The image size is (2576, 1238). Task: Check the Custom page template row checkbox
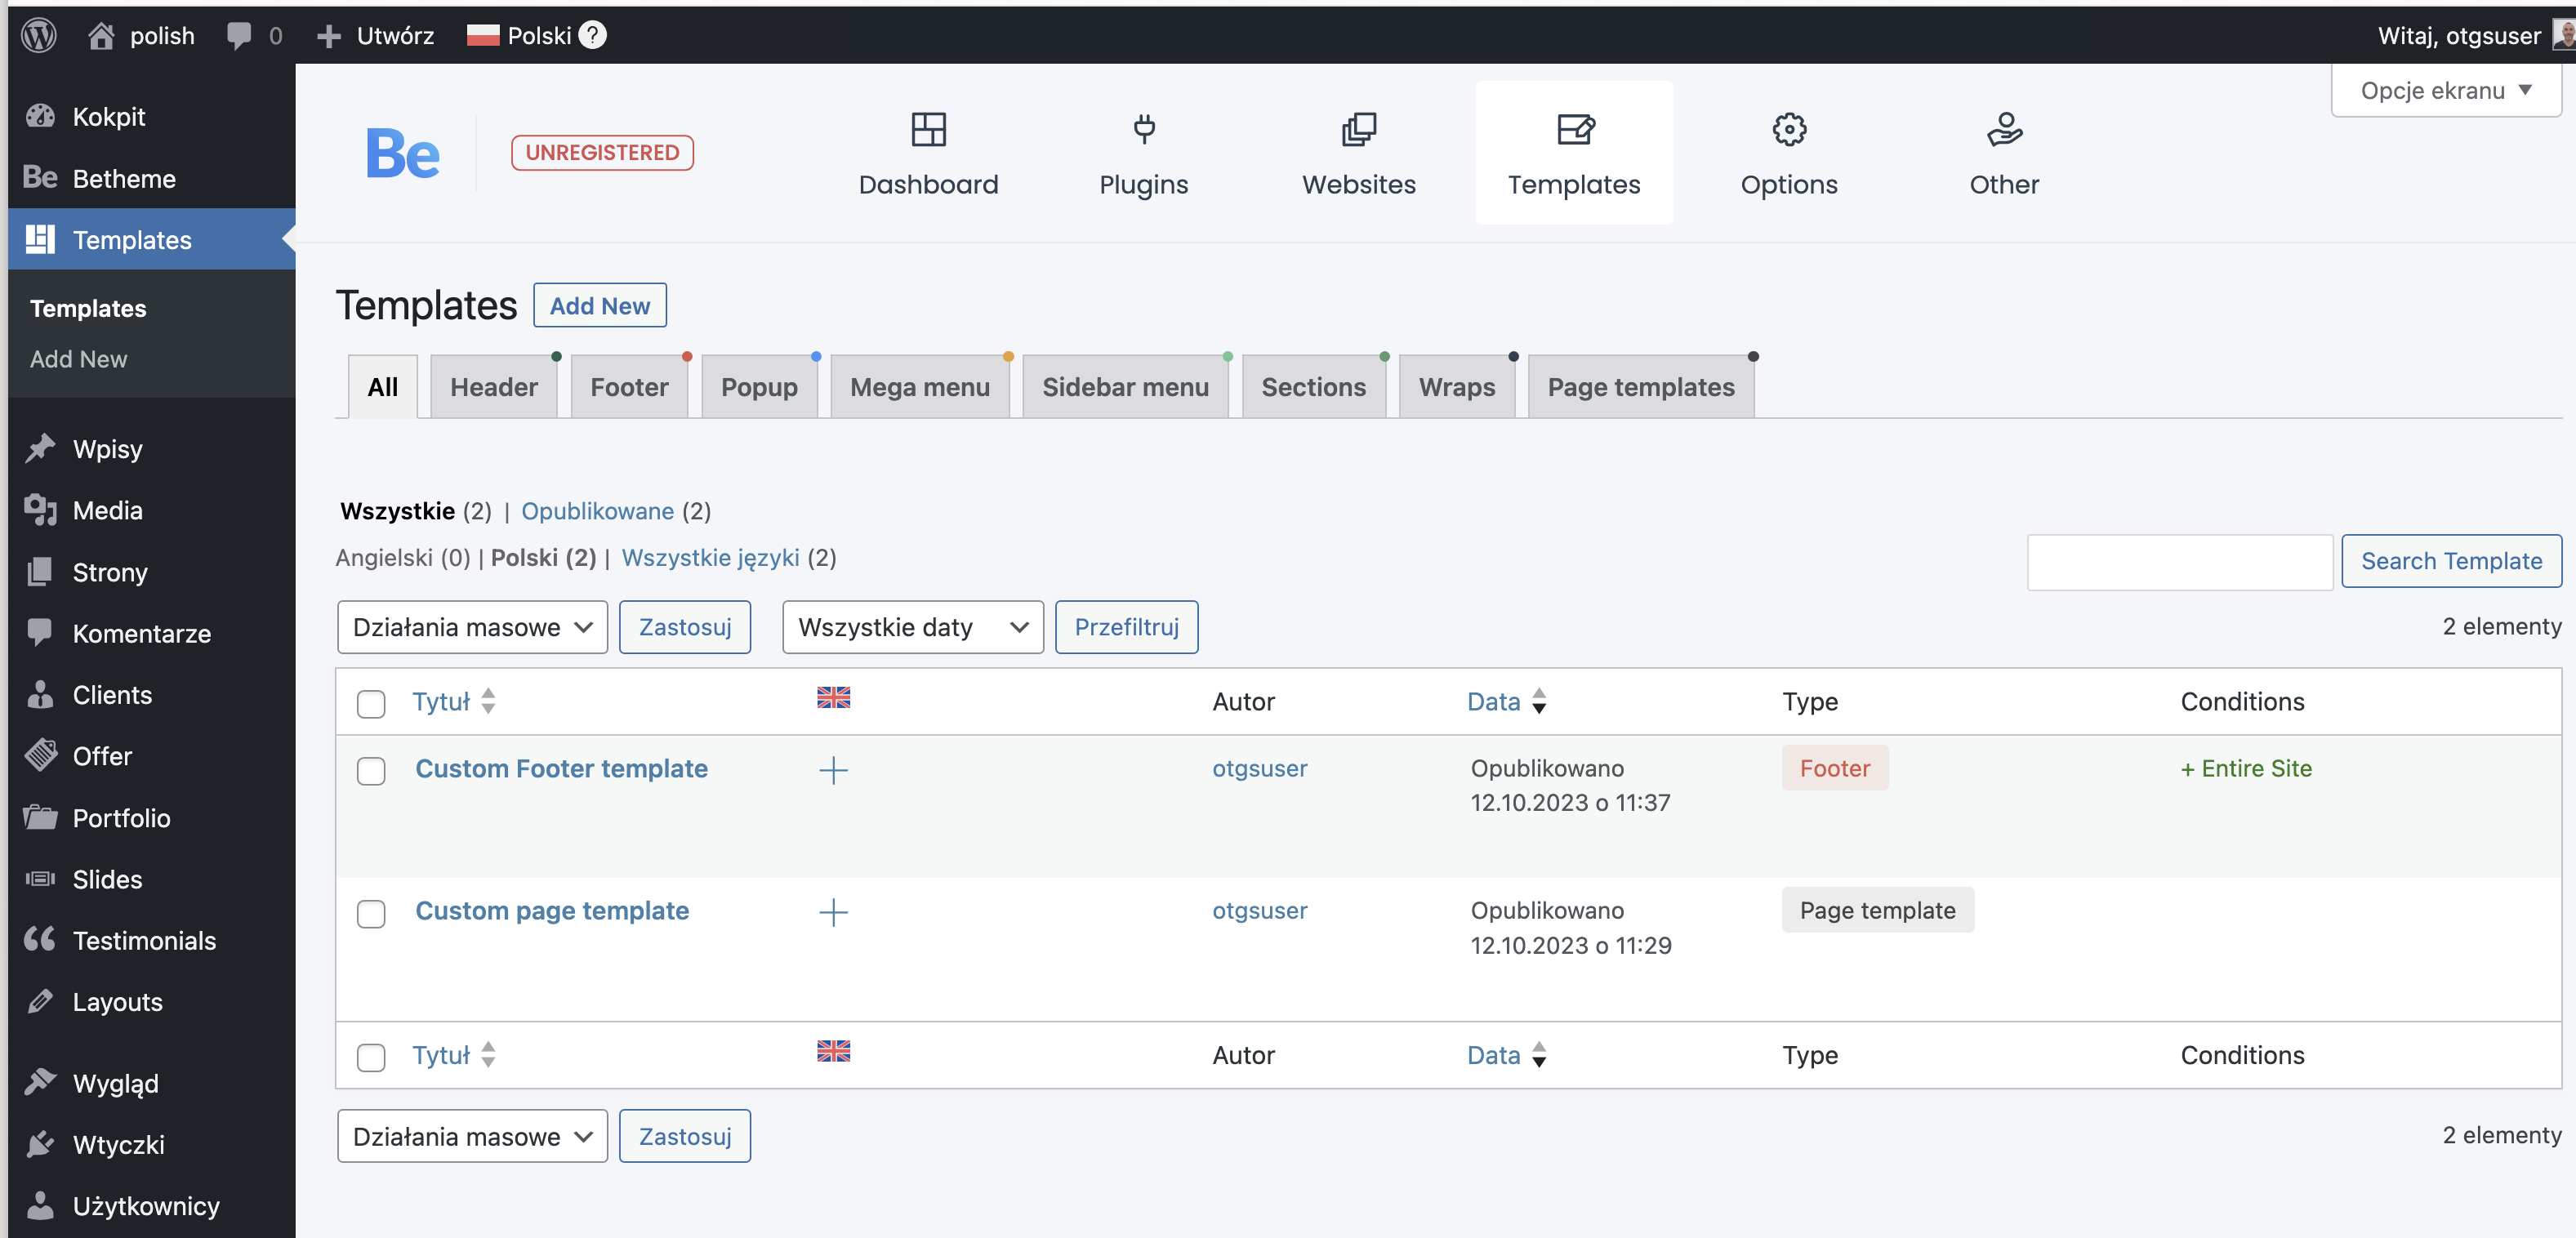(x=371, y=914)
